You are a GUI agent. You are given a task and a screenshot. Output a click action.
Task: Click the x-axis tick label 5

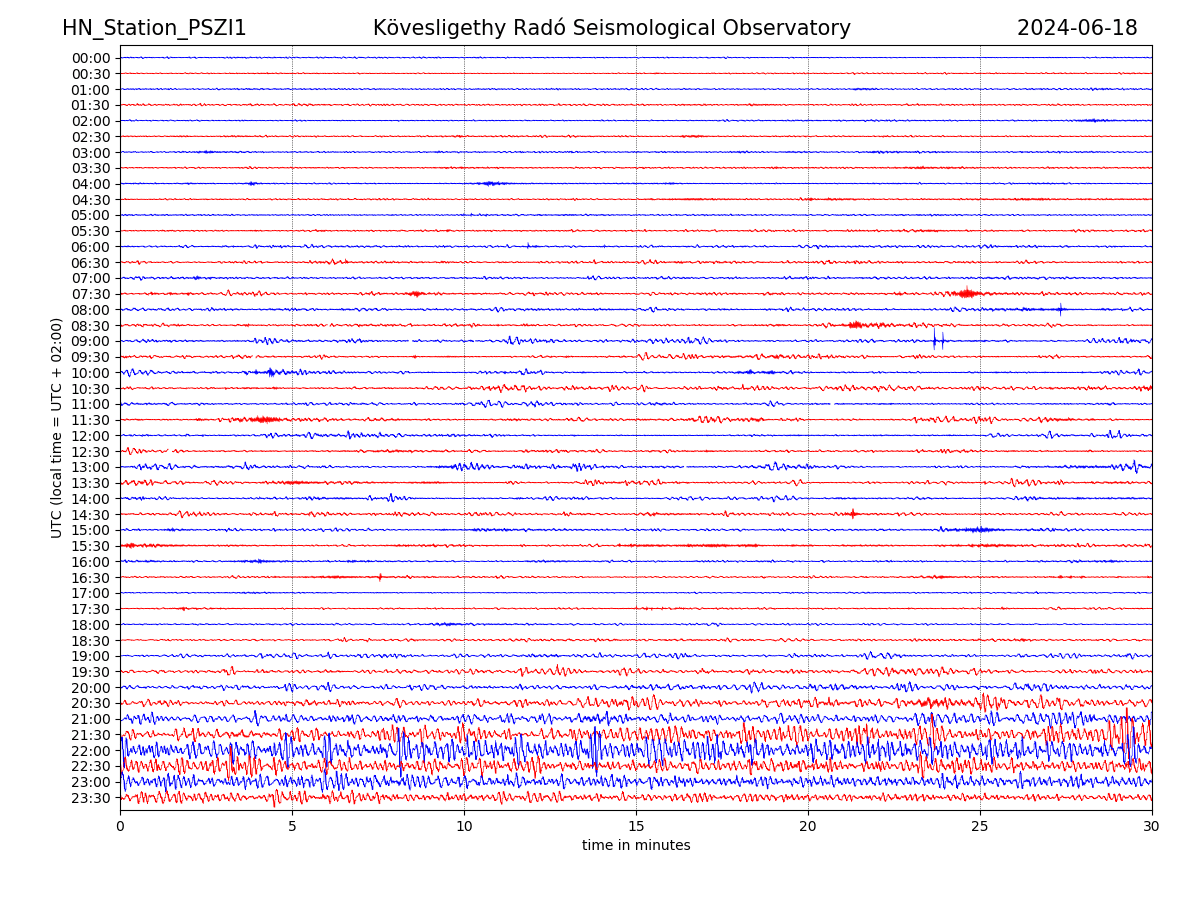pyautogui.click(x=292, y=827)
